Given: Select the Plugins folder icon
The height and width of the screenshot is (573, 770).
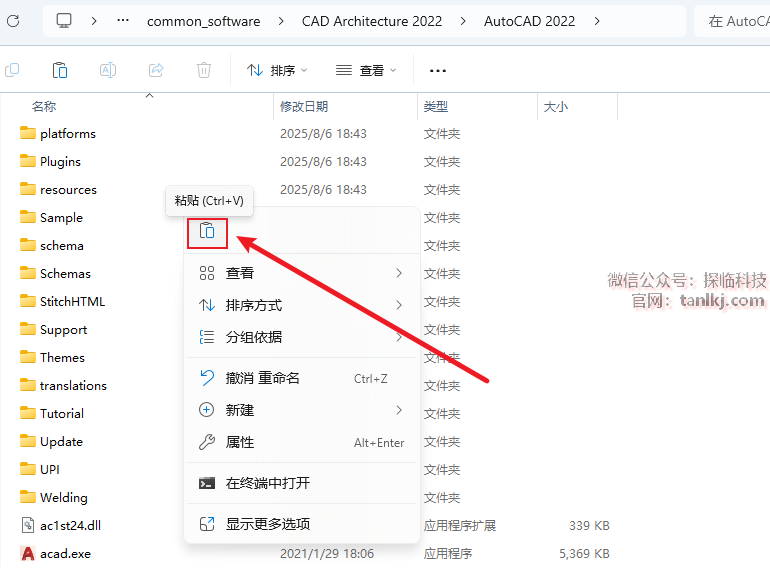Looking at the screenshot, I should coord(28,161).
